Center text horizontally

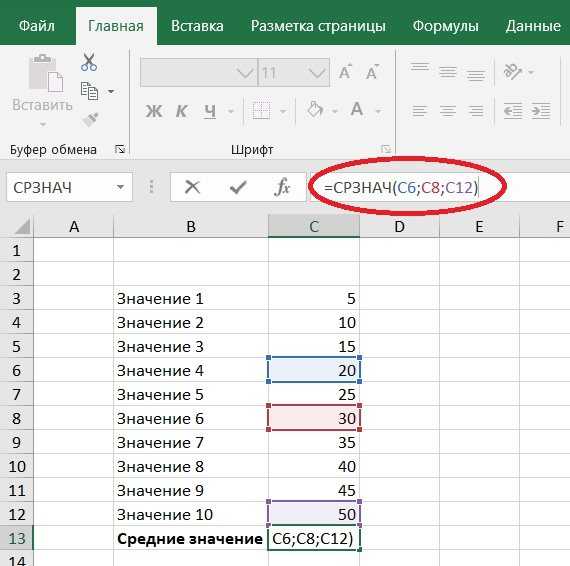point(448,111)
